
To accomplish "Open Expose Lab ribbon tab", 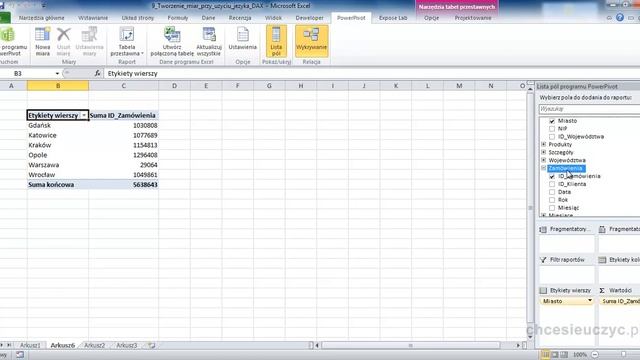I will tap(393, 18).
